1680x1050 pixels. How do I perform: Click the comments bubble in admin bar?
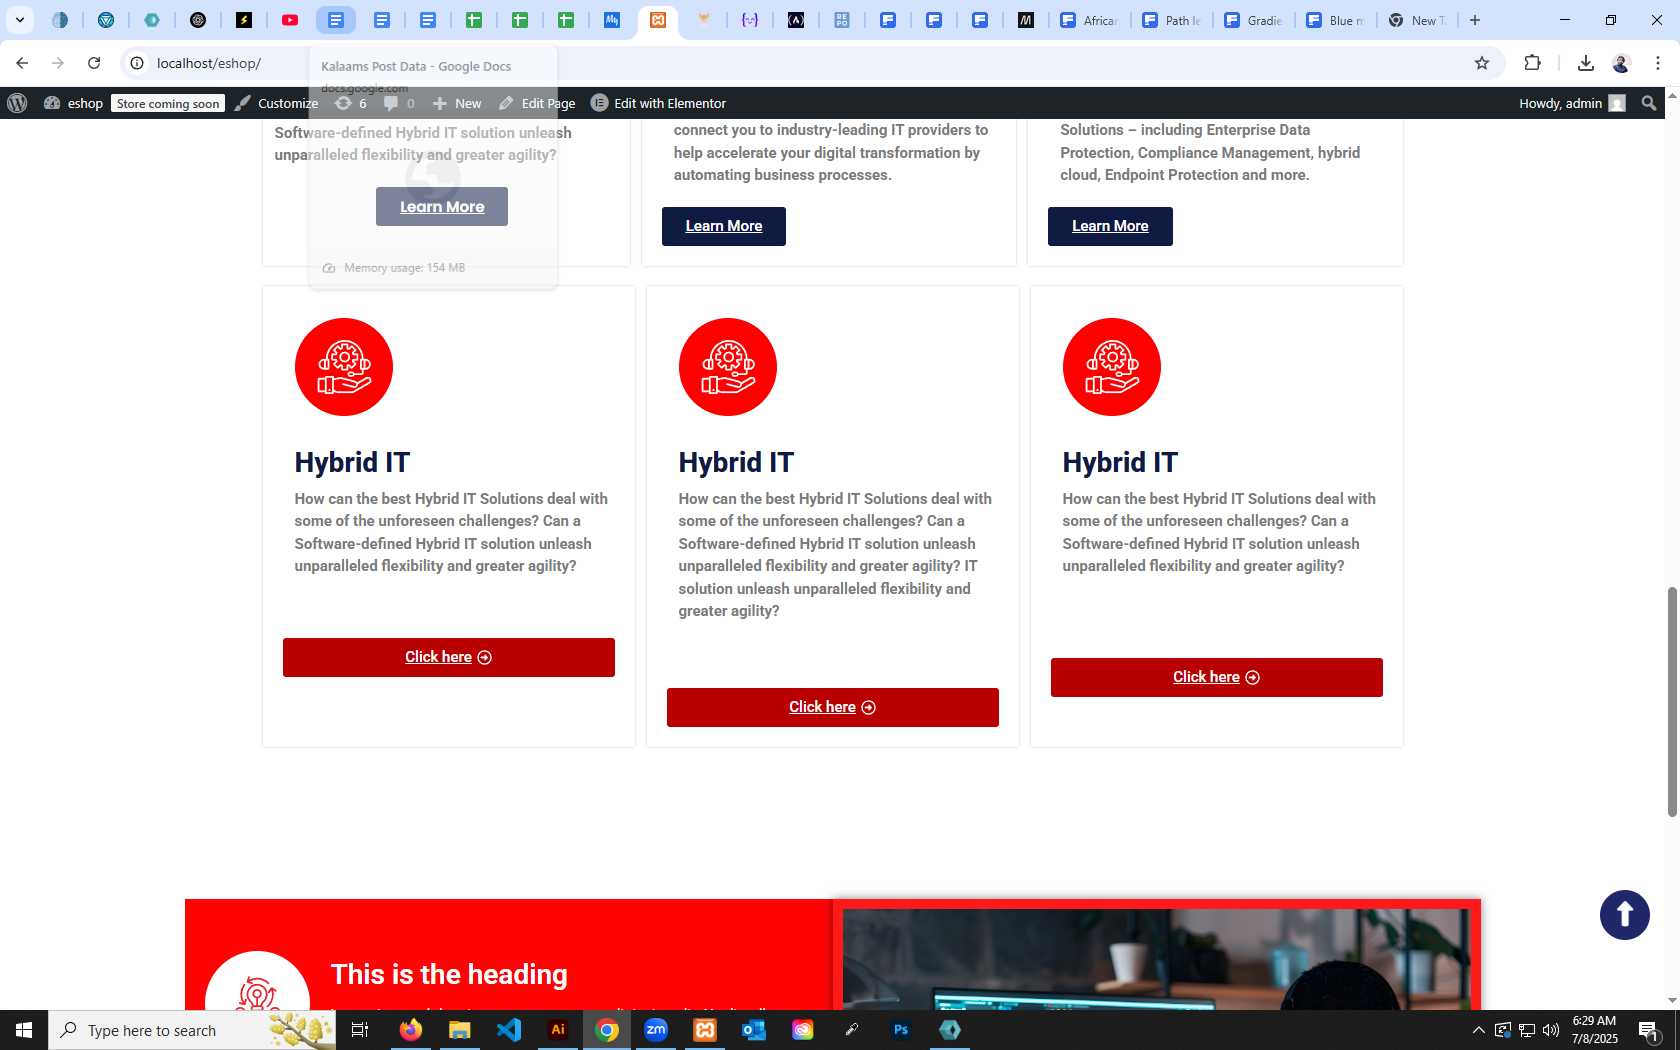399,103
